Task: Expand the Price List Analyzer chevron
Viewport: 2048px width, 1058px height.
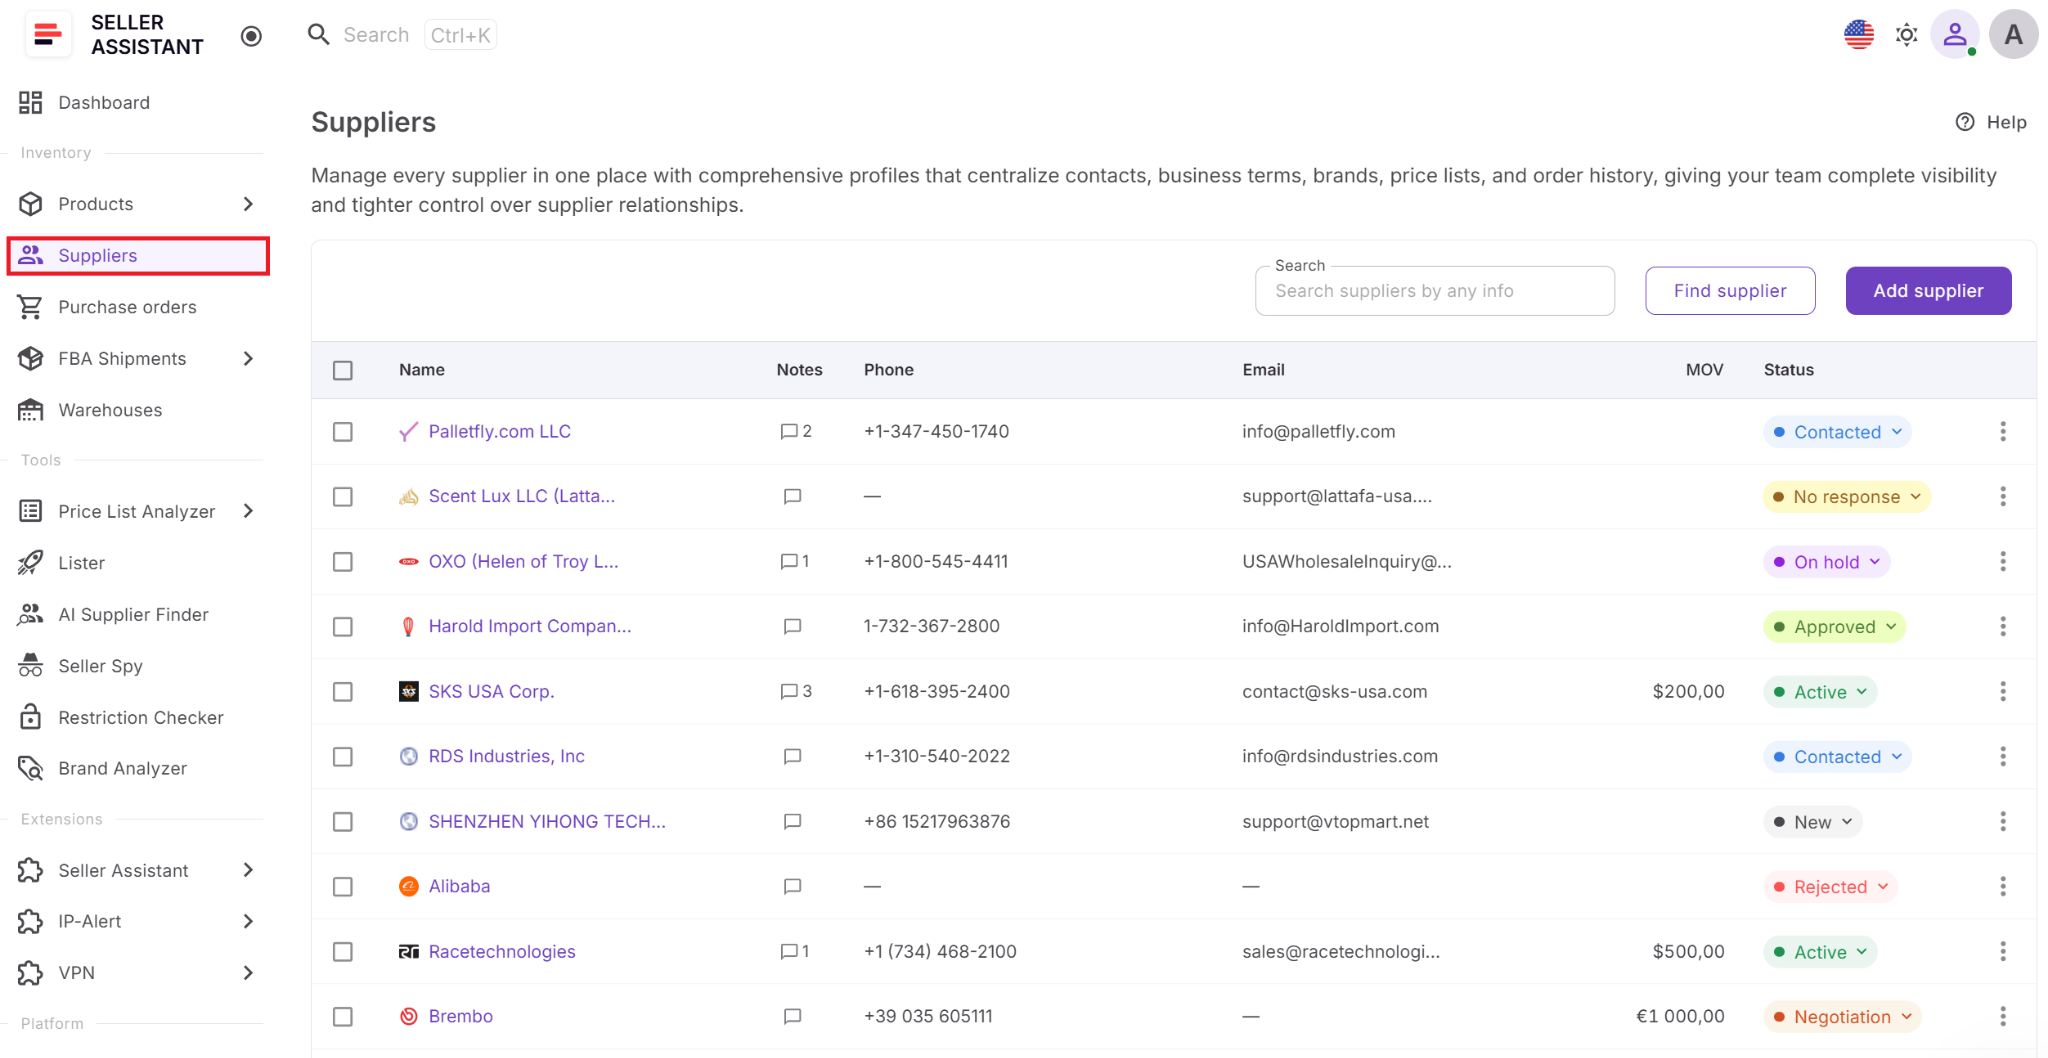Action: pyautogui.click(x=248, y=511)
